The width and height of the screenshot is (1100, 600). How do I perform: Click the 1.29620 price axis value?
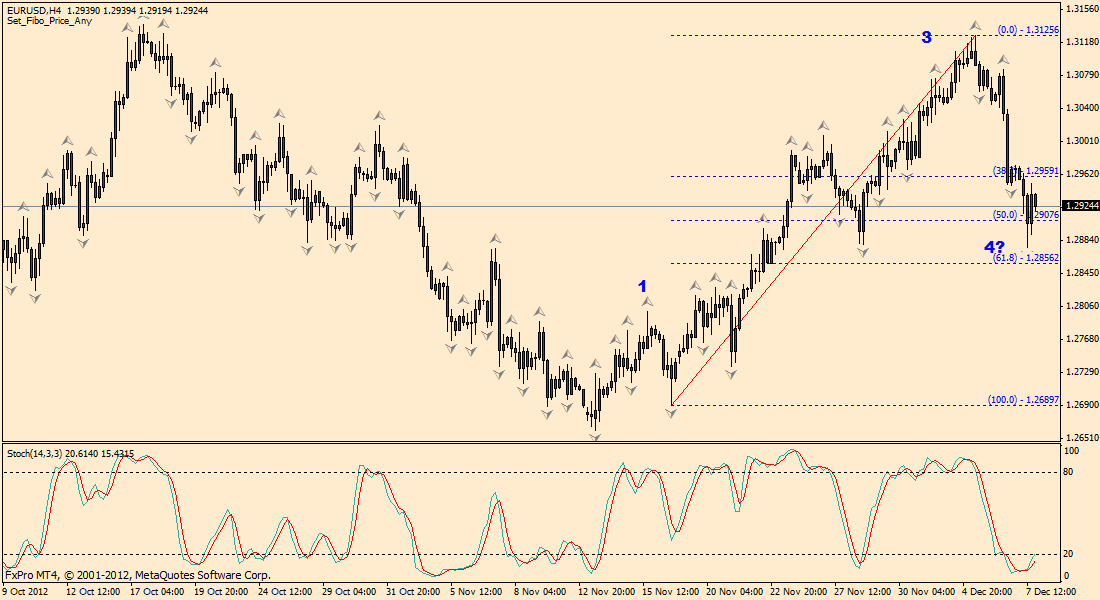[x=1082, y=173]
